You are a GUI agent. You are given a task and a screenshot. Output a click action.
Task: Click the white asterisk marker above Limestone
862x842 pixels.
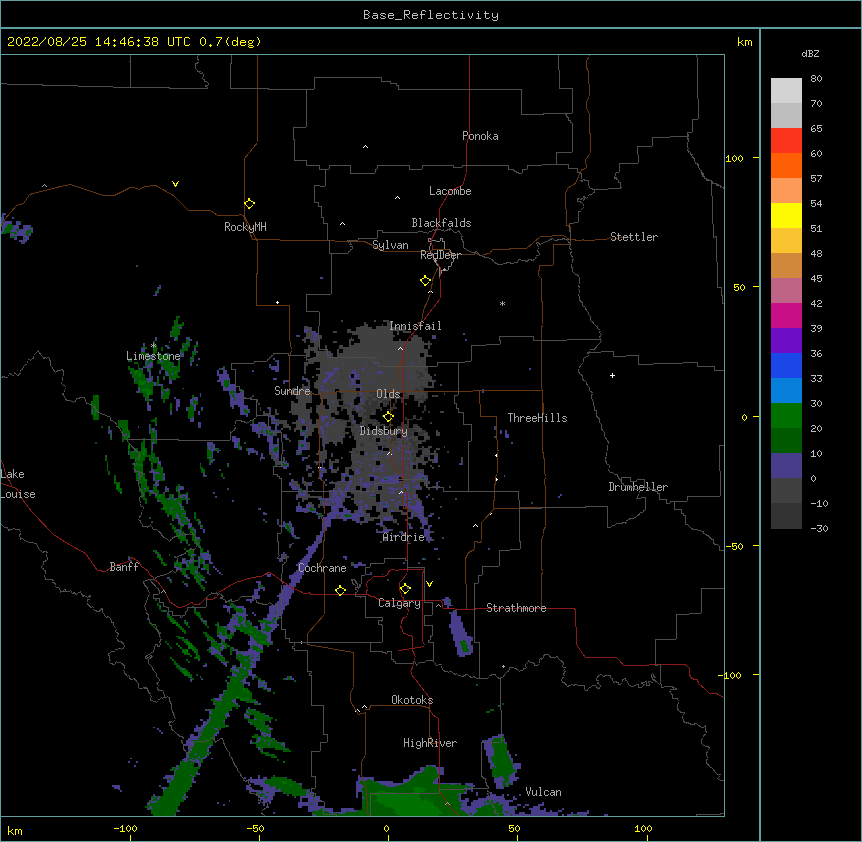tap(154, 346)
